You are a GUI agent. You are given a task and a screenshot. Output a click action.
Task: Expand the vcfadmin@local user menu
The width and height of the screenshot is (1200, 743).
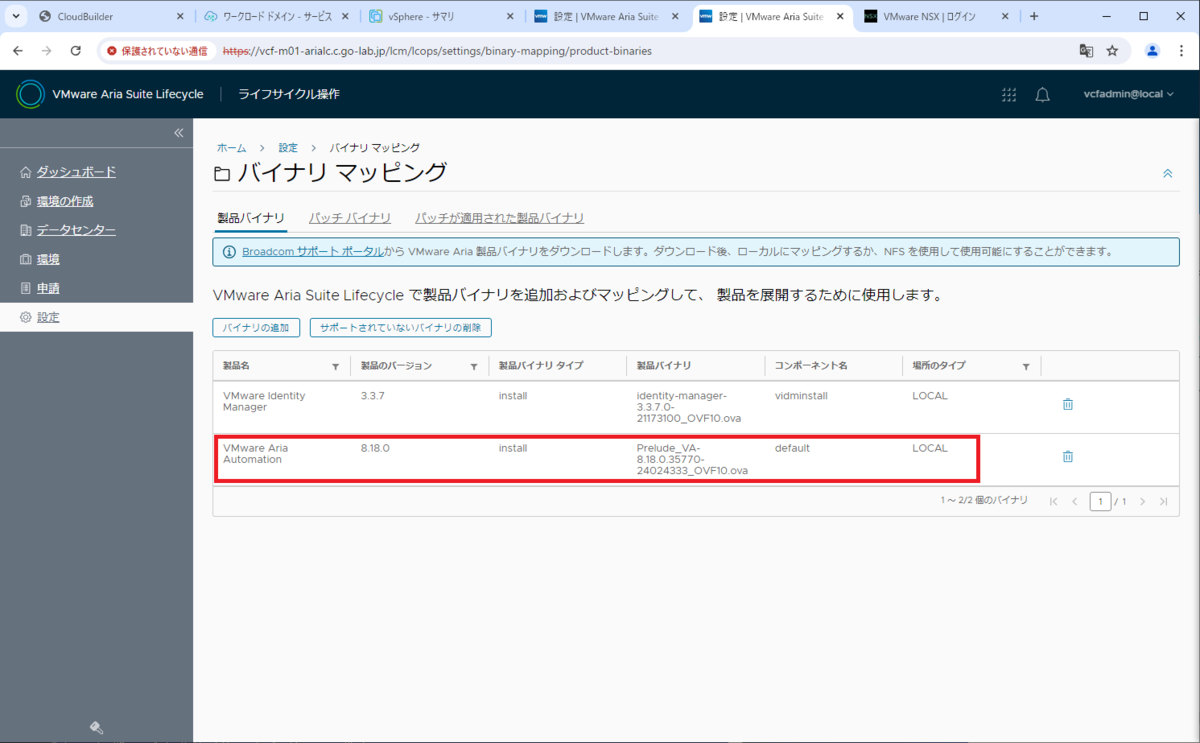1129,94
